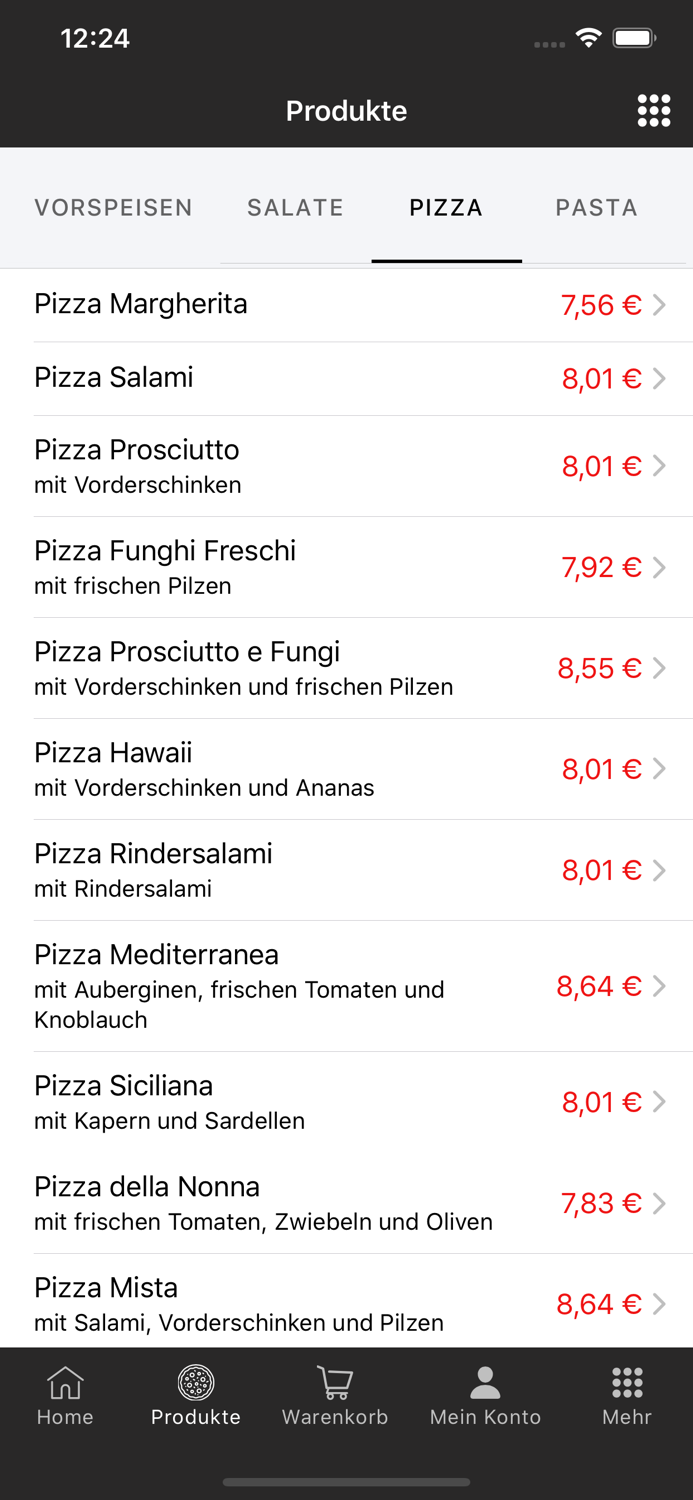Expand Pizza Mediterranea with its disclosure arrow
693x1500 pixels.
point(660,986)
